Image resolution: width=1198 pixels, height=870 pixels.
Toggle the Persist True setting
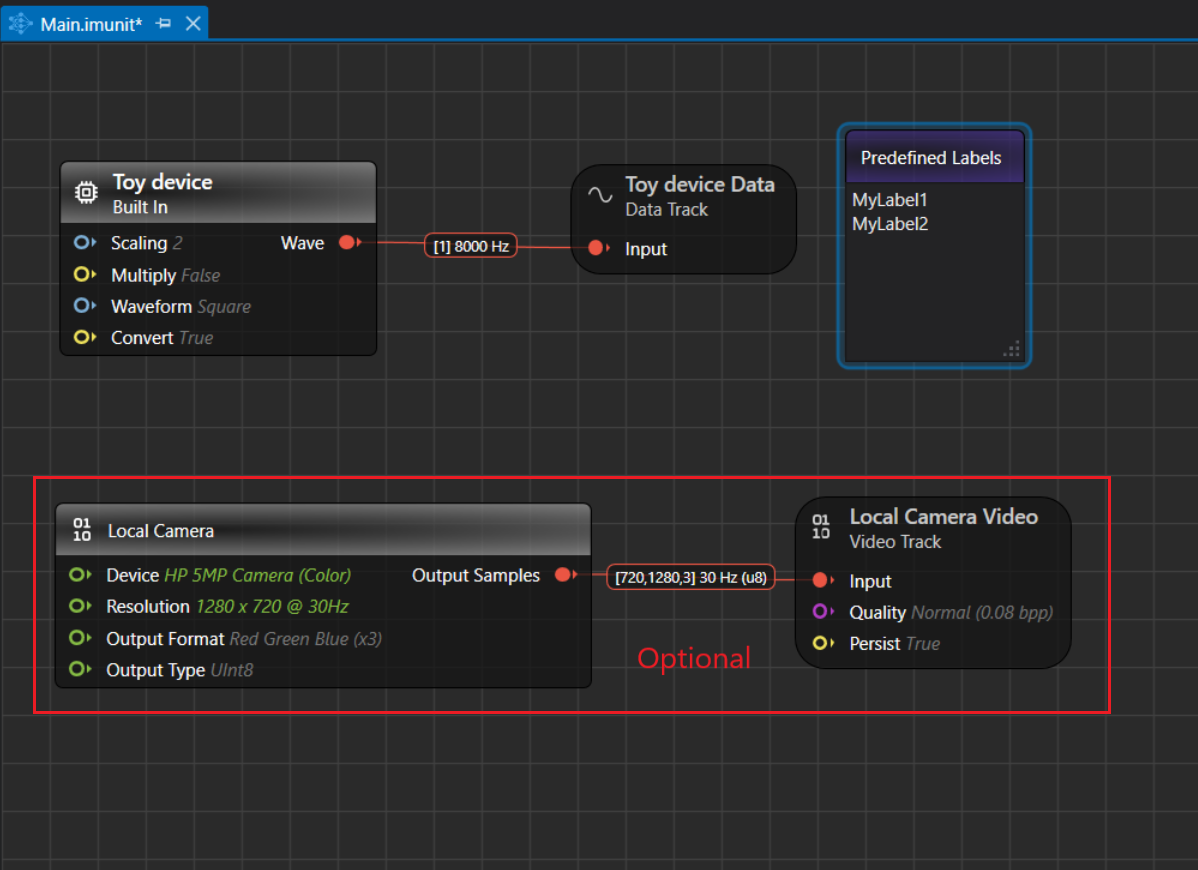tap(922, 644)
